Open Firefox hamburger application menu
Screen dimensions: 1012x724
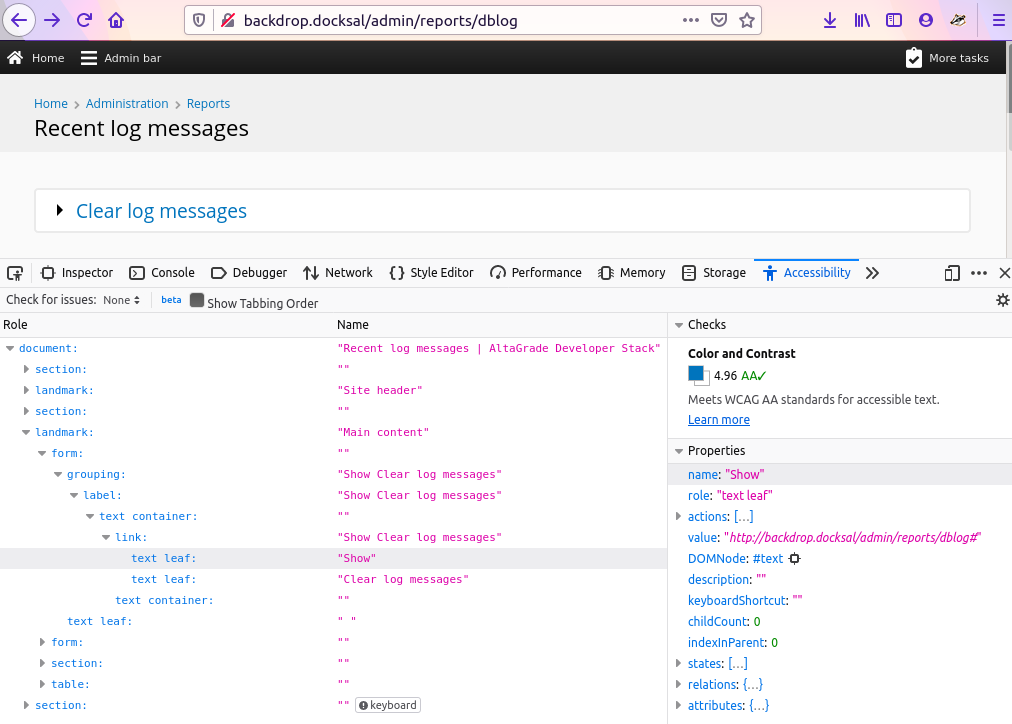coord(998,21)
